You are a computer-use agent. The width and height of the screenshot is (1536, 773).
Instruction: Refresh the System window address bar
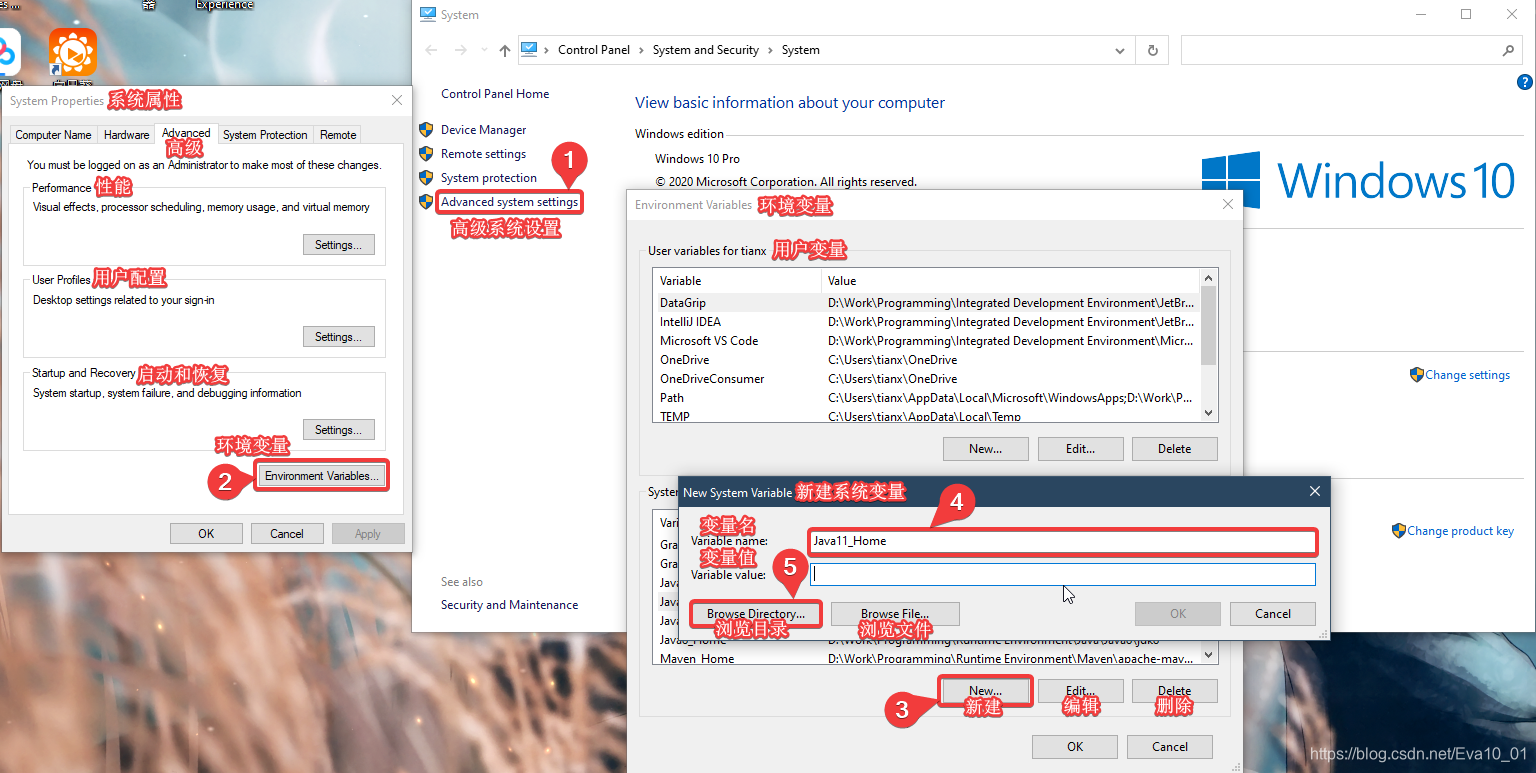click(1153, 50)
